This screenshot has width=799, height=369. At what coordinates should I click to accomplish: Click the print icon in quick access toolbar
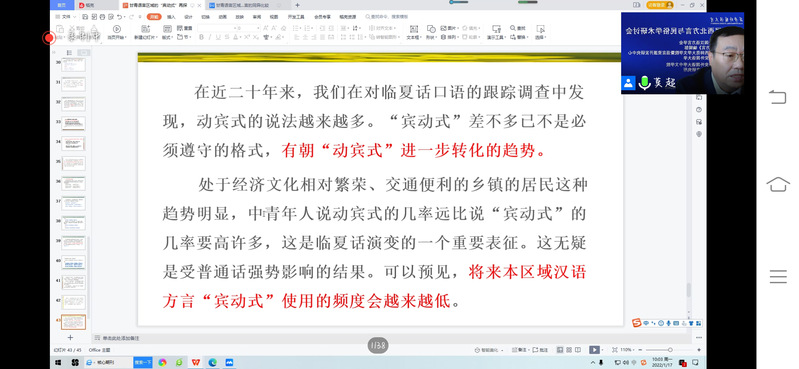point(102,17)
